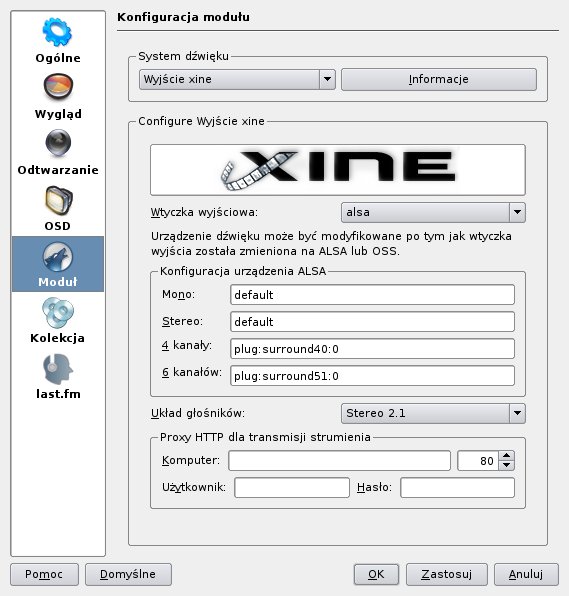Increase the proxy port number with up arrow
The height and width of the screenshot is (596, 569).
click(507, 455)
